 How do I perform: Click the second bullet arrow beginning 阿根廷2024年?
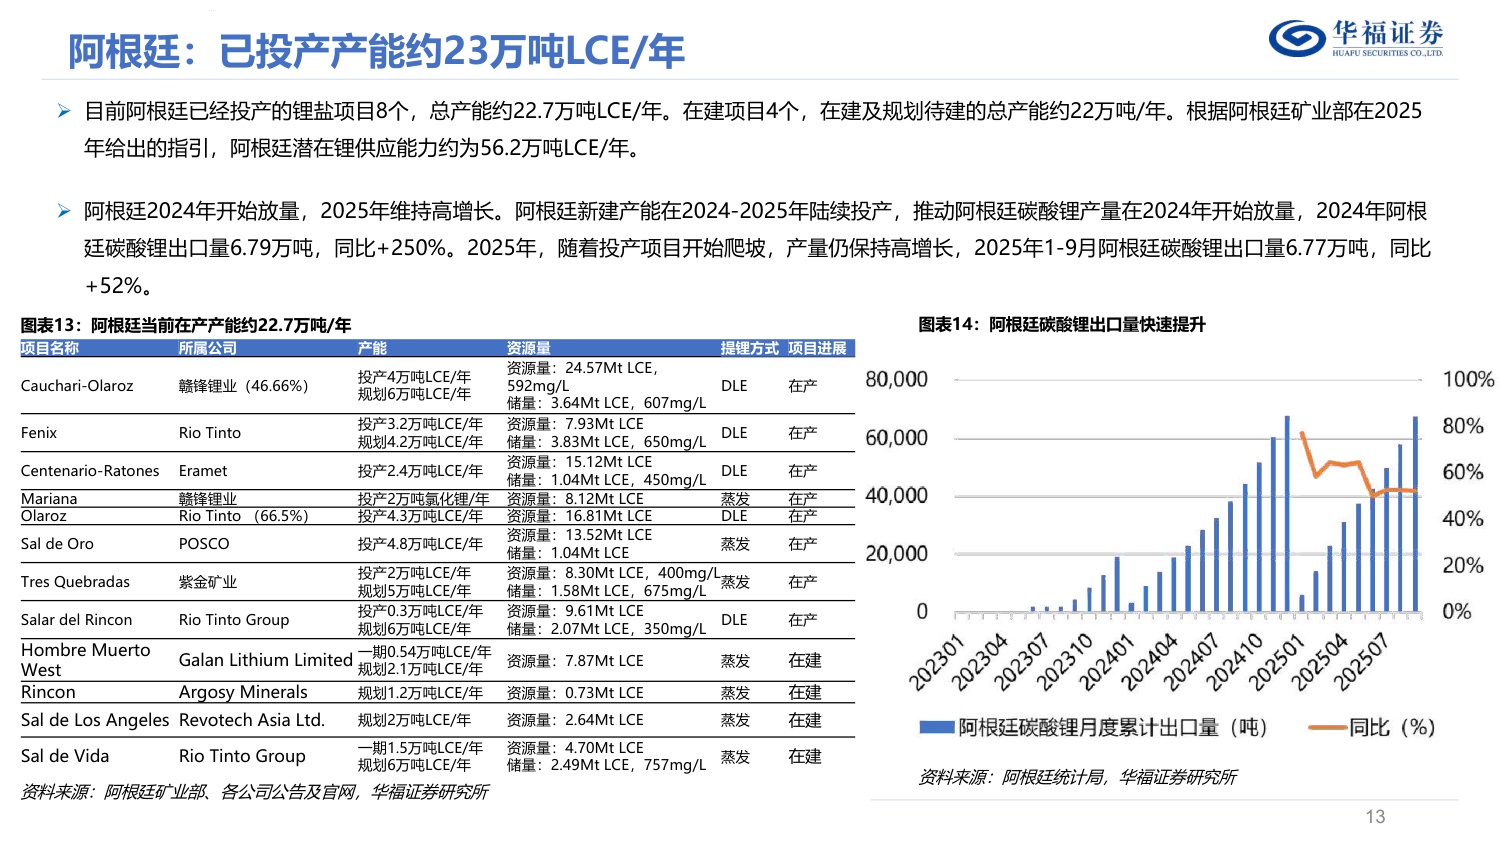(x=64, y=211)
